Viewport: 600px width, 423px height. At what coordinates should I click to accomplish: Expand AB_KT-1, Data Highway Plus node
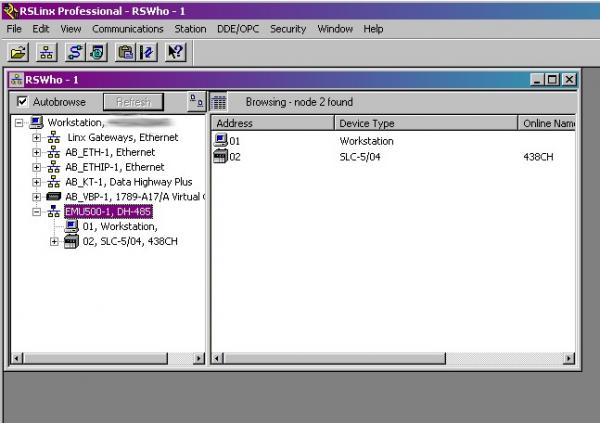point(36,182)
